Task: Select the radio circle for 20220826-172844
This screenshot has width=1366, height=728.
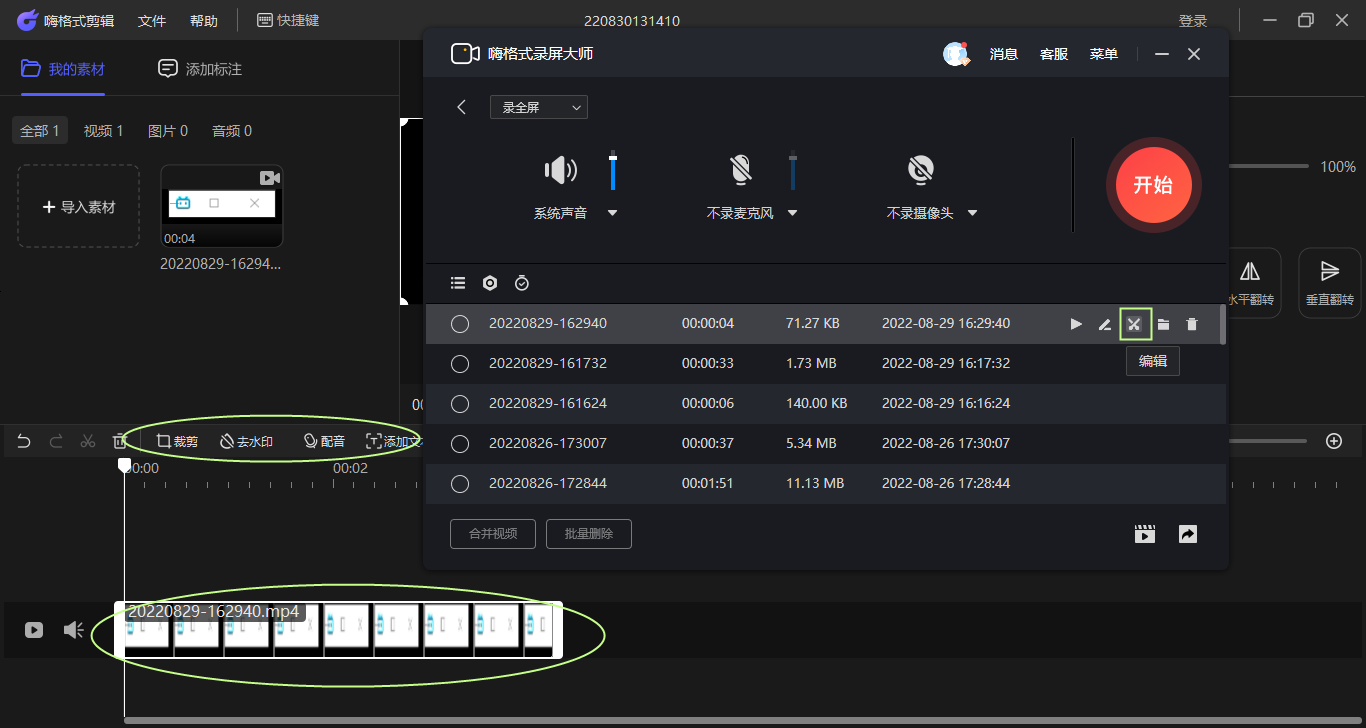Action: 460,484
